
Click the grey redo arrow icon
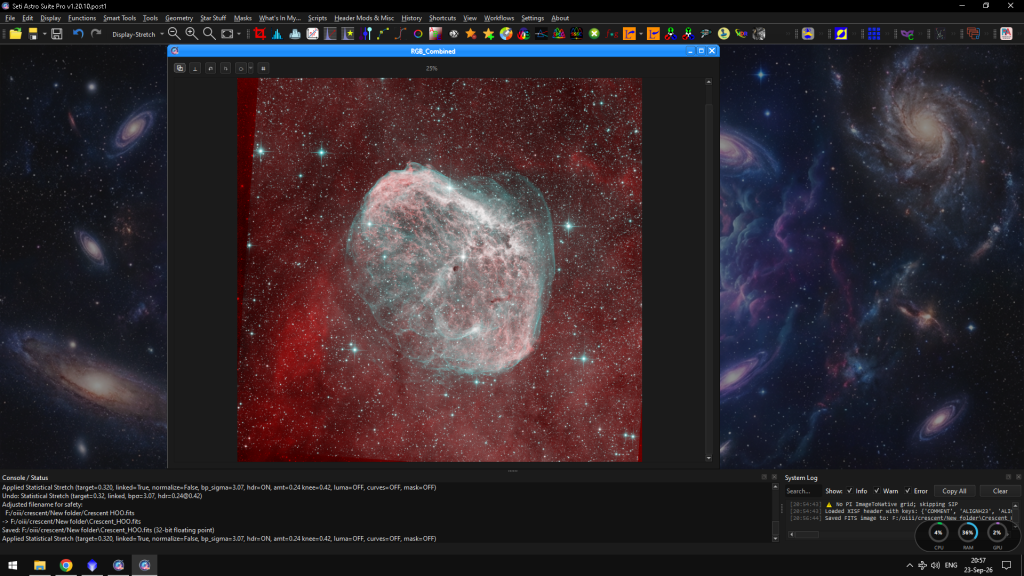pos(96,34)
